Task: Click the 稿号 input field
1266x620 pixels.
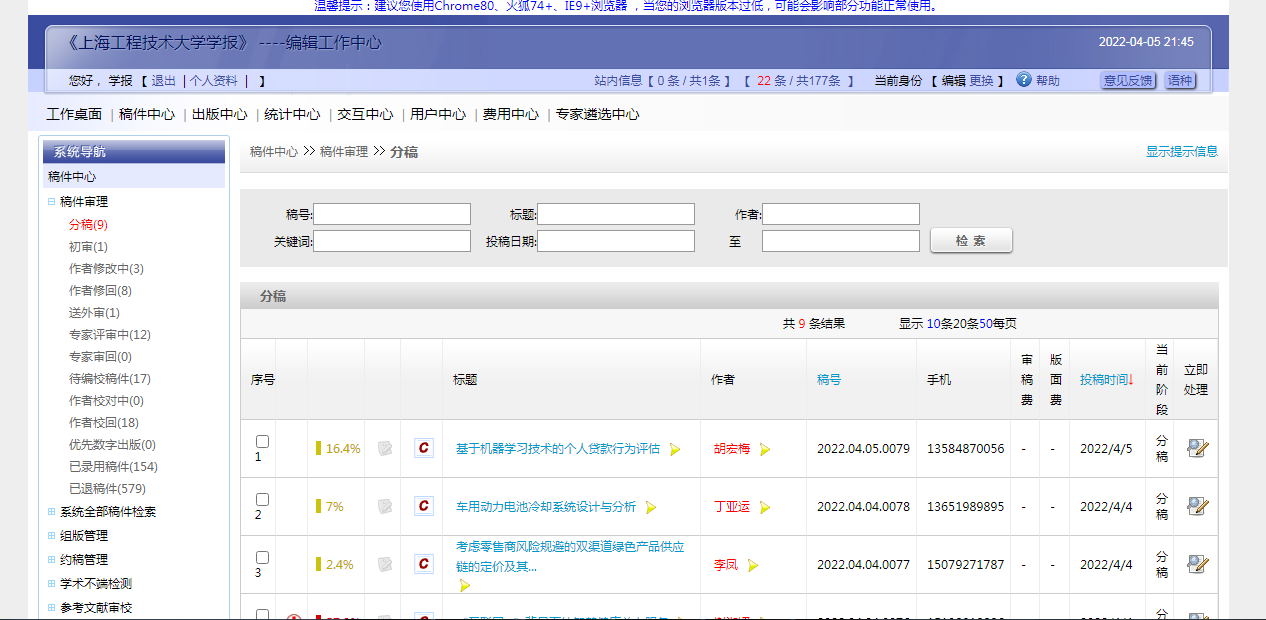Action: 392,214
